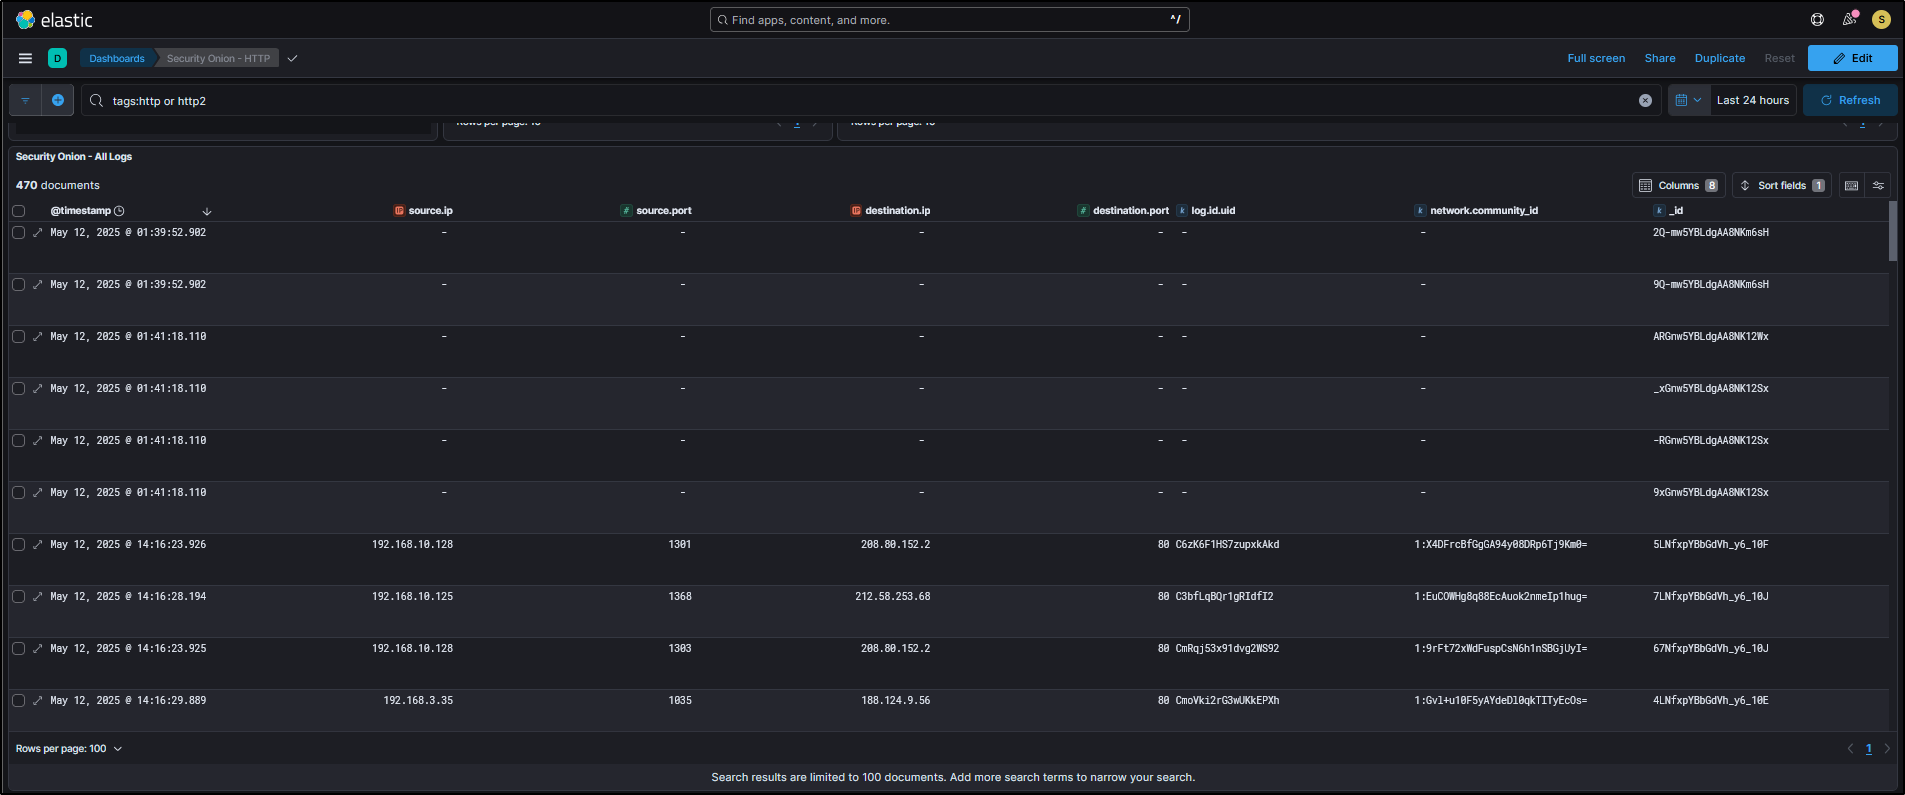Clear the search query input
Screen dimensions: 1905x795
point(1645,101)
